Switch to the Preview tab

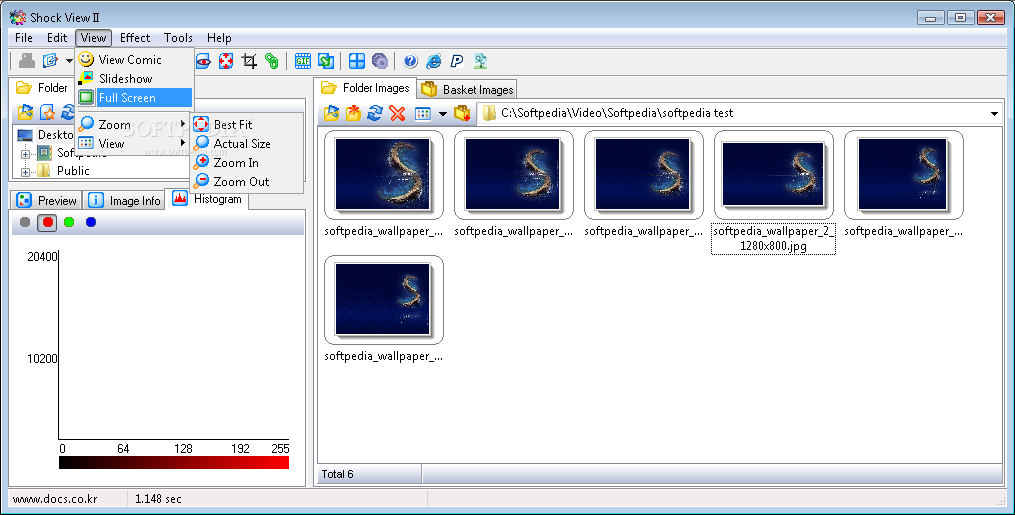tap(47, 201)
